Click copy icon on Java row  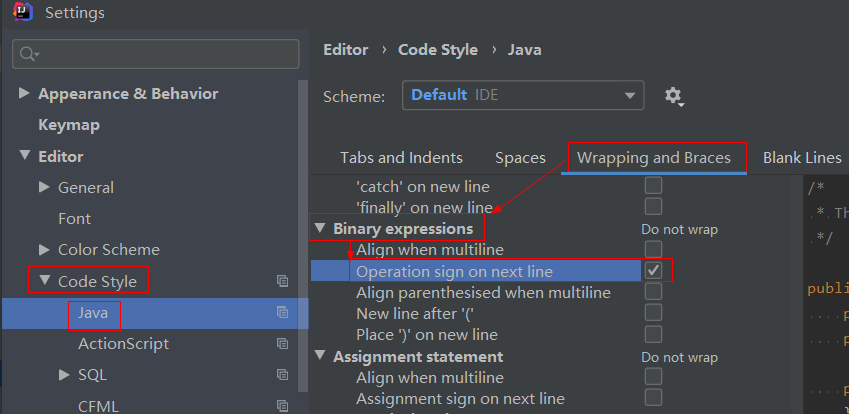pos(282,312)
